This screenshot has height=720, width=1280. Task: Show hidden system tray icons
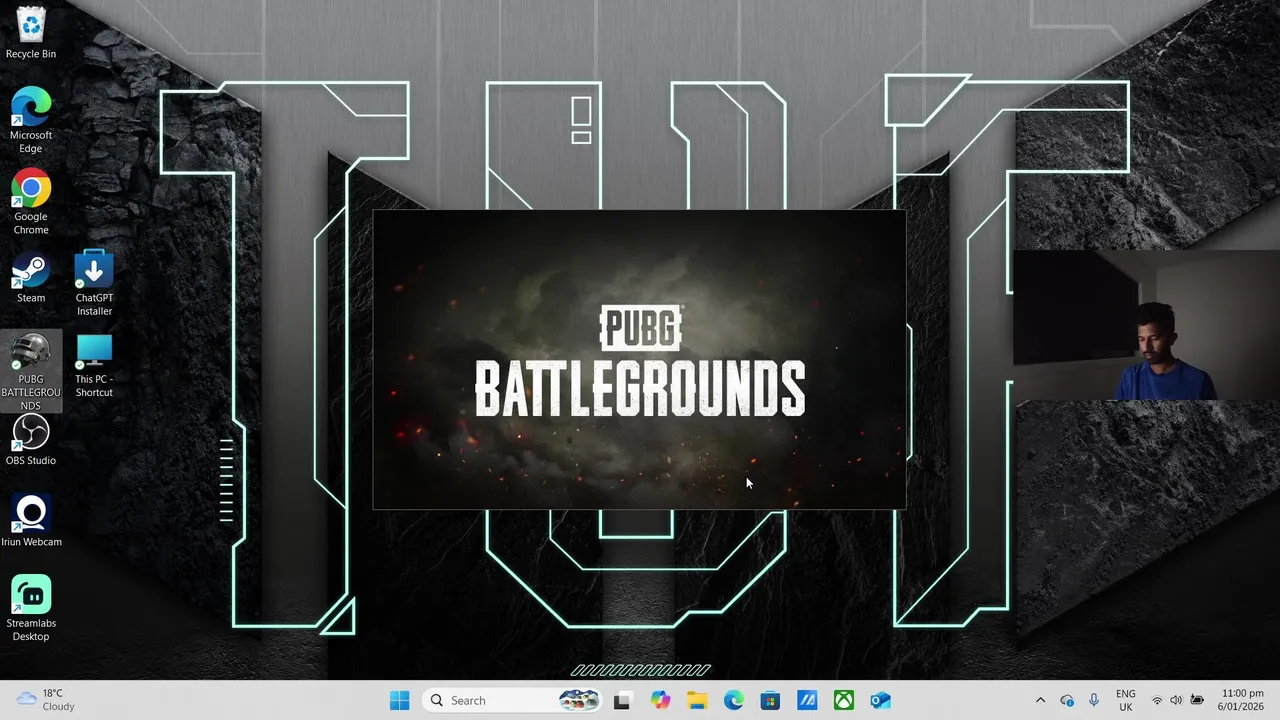click(x=1040, y=700)
